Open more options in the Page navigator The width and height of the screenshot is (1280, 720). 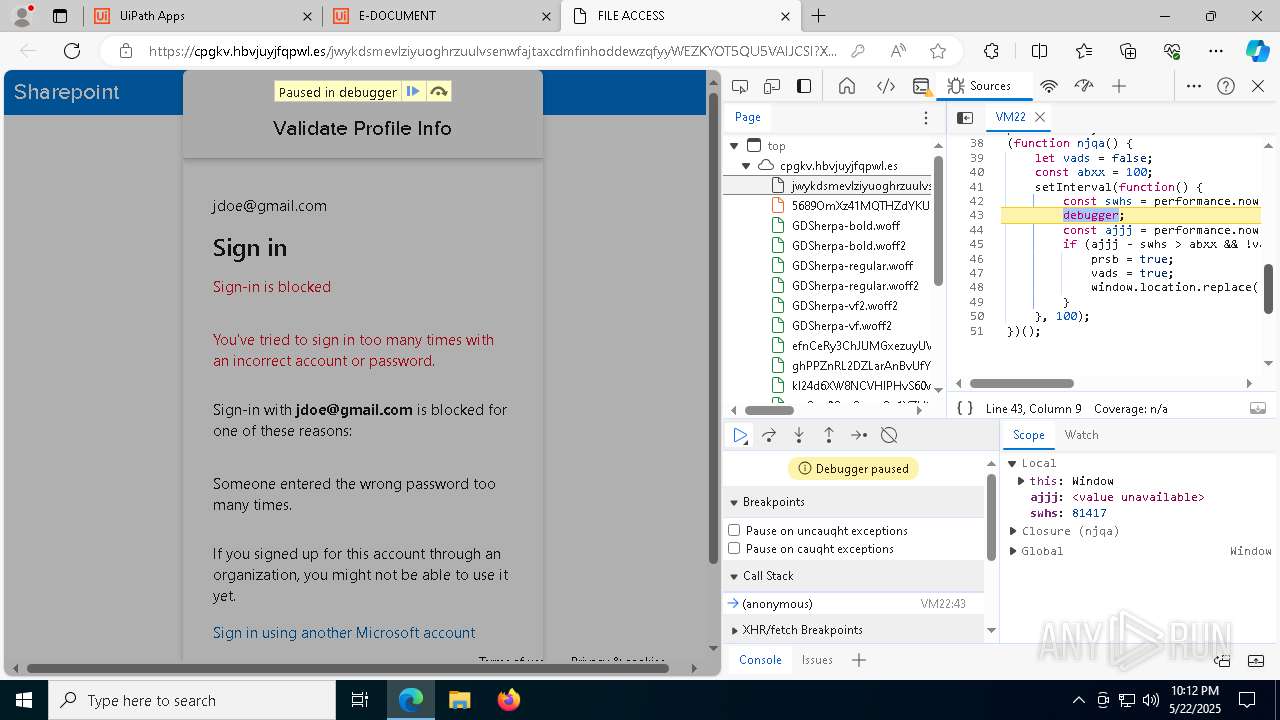point(926,117)
